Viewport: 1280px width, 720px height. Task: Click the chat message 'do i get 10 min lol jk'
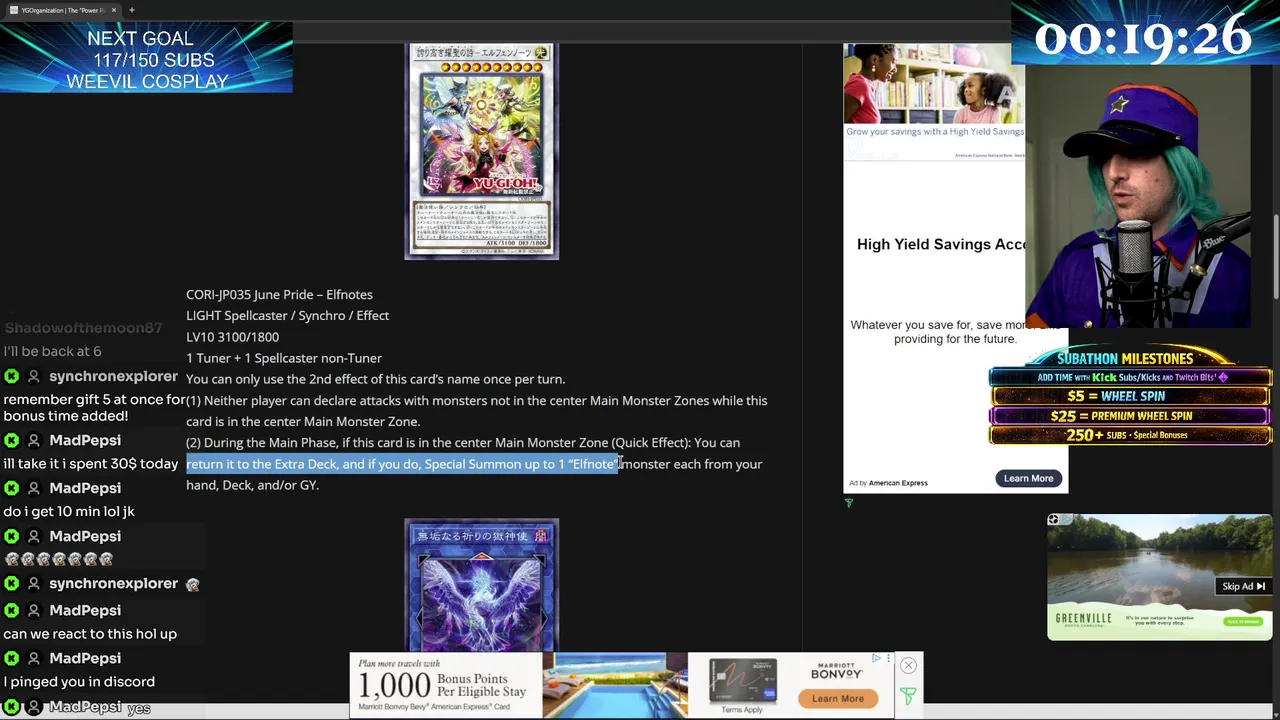(69, 511)
